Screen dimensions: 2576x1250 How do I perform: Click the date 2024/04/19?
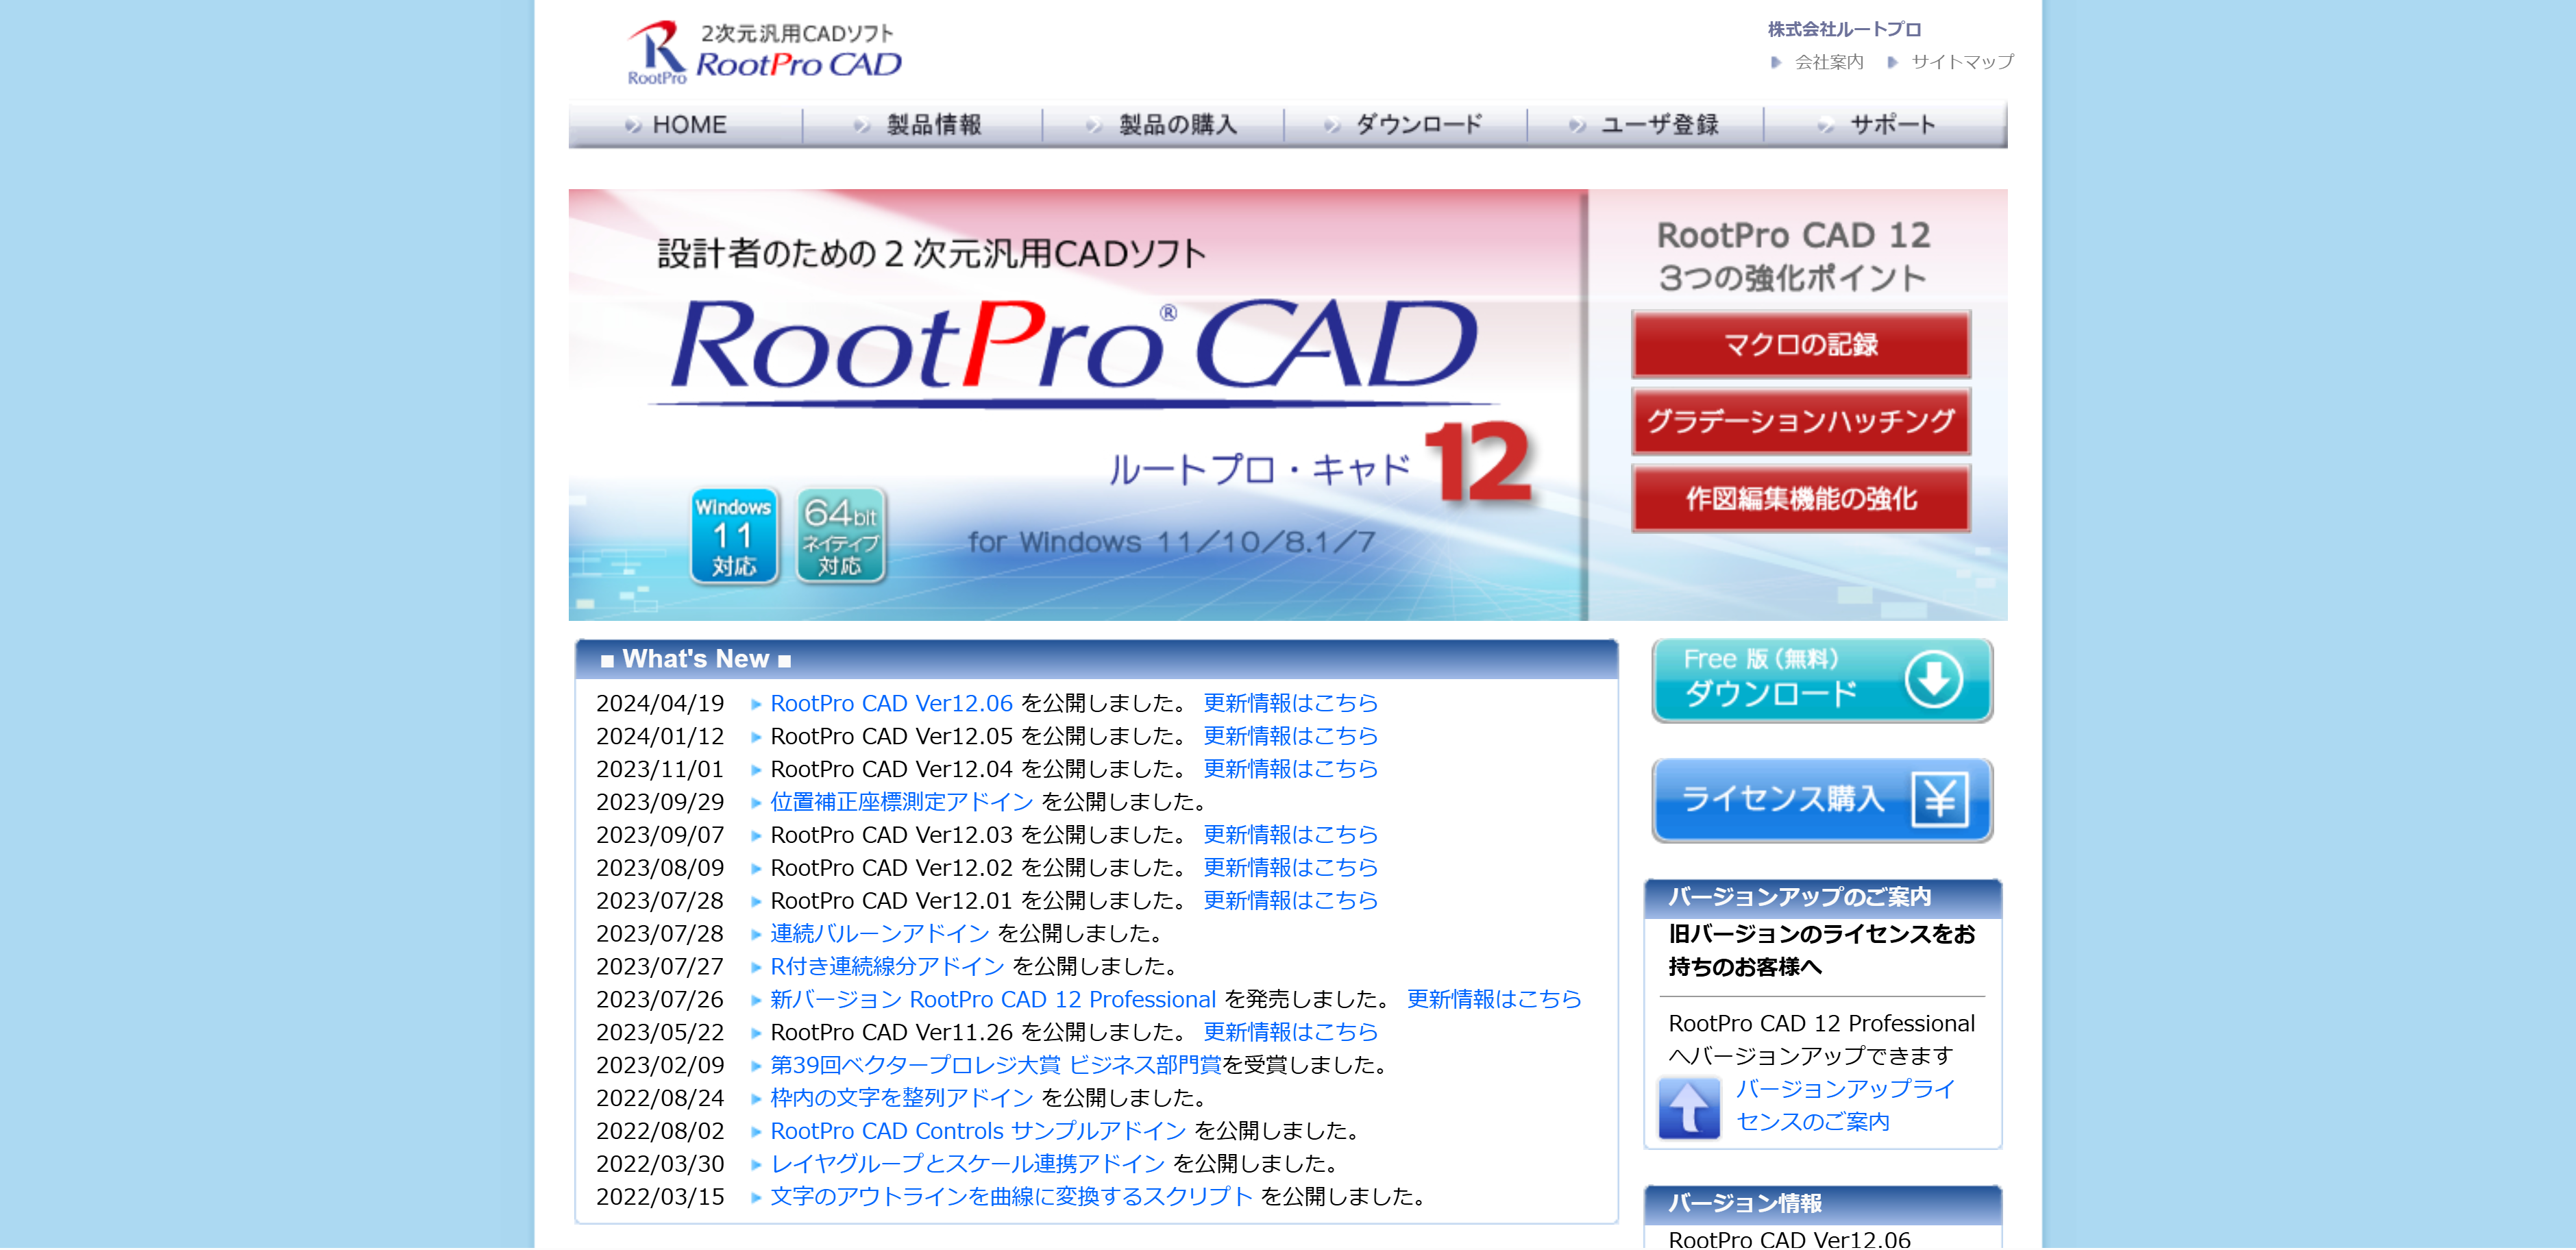pos(660,704)
